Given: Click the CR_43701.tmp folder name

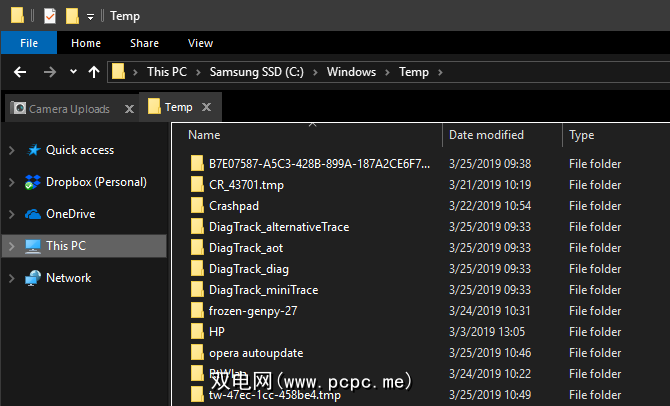Looking at the screenshot, I should [246, 185].
